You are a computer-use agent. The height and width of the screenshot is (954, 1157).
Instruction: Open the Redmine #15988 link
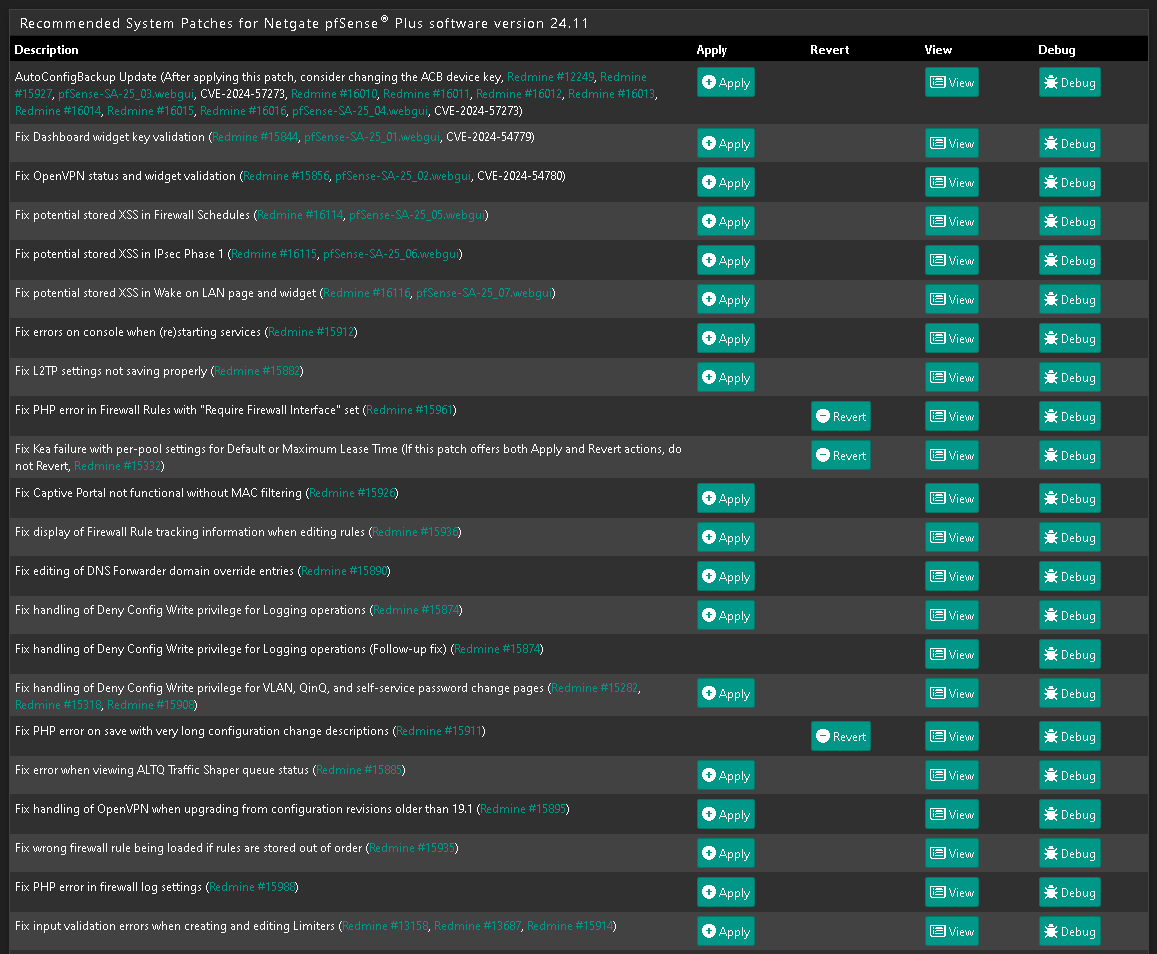[252, 888]
